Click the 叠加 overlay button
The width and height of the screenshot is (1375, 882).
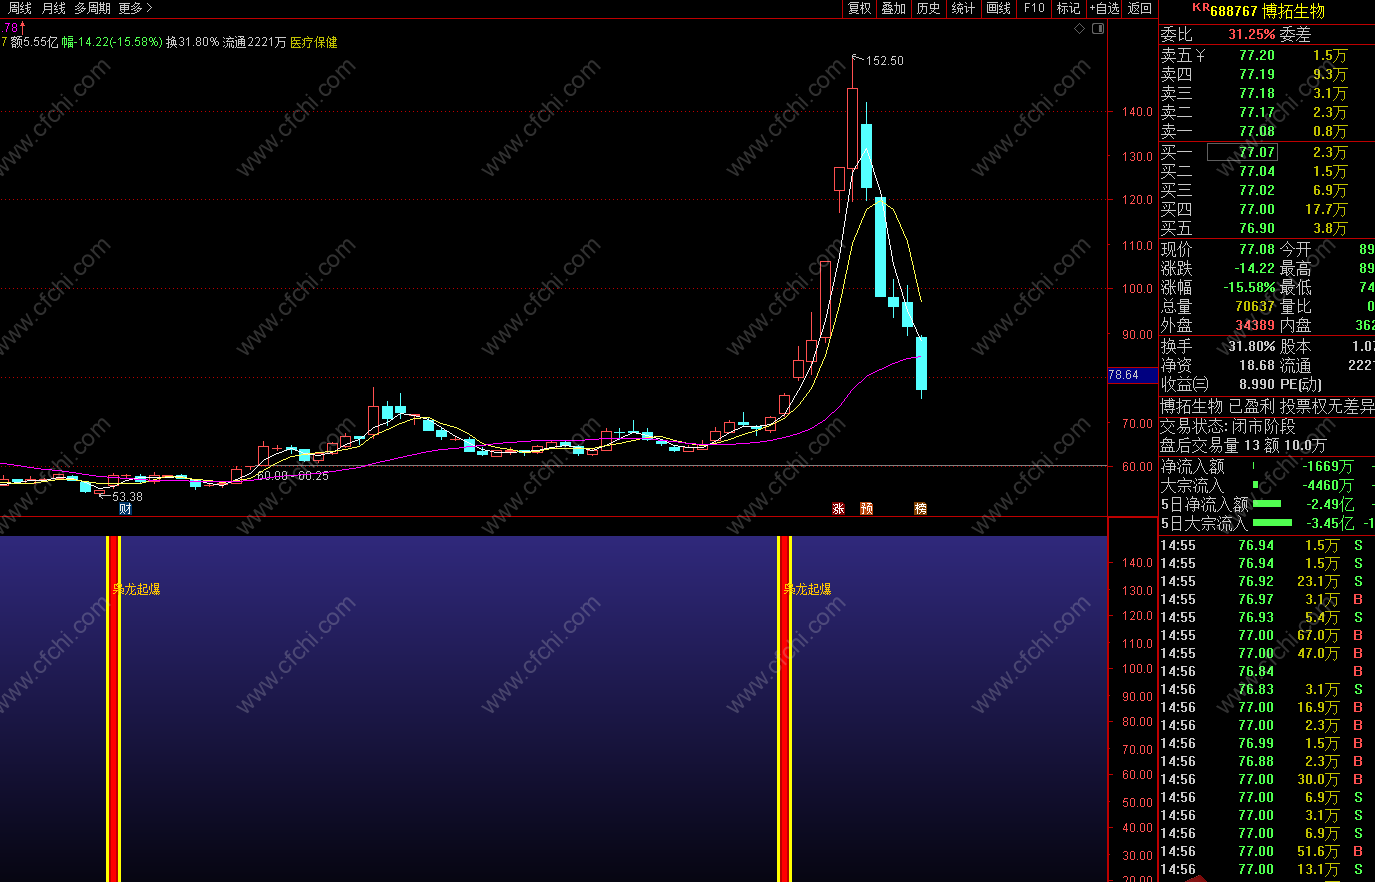893,8
